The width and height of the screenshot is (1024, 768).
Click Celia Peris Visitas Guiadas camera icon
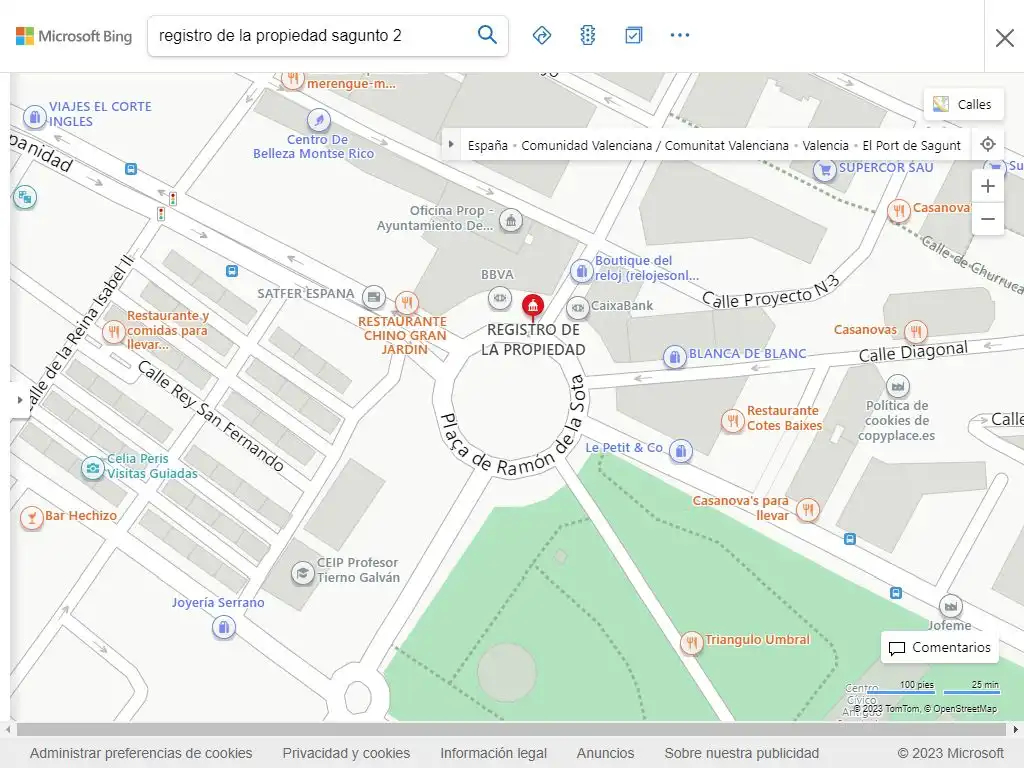[93, 468]
